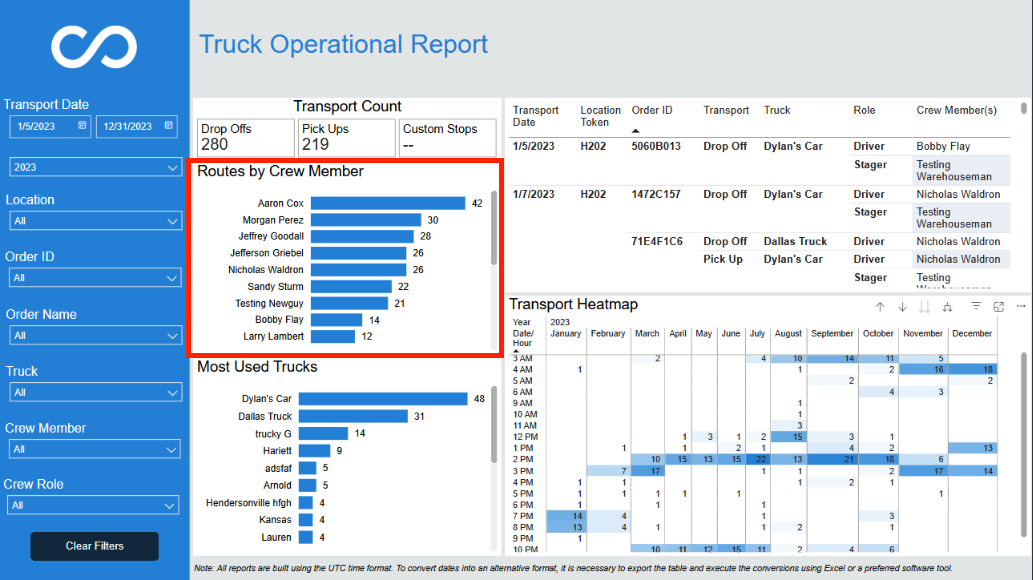Open the start date calendar picker icon
Image resolution: width=1033 pixels, height=580 pixels.
[82, 125]
